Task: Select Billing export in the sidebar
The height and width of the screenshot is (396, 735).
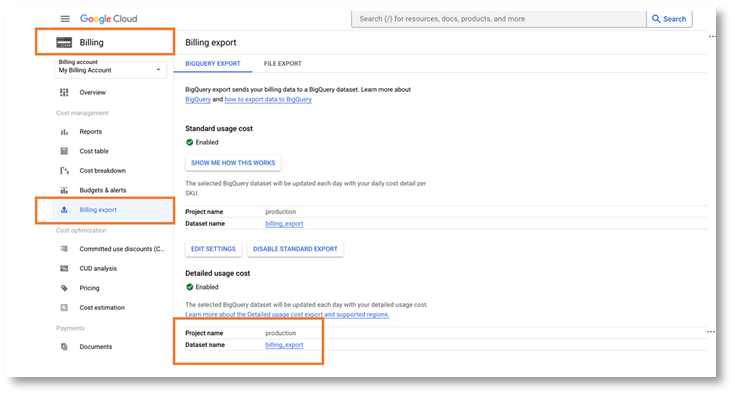Action: pyautogui.click(x=98, y=210)
